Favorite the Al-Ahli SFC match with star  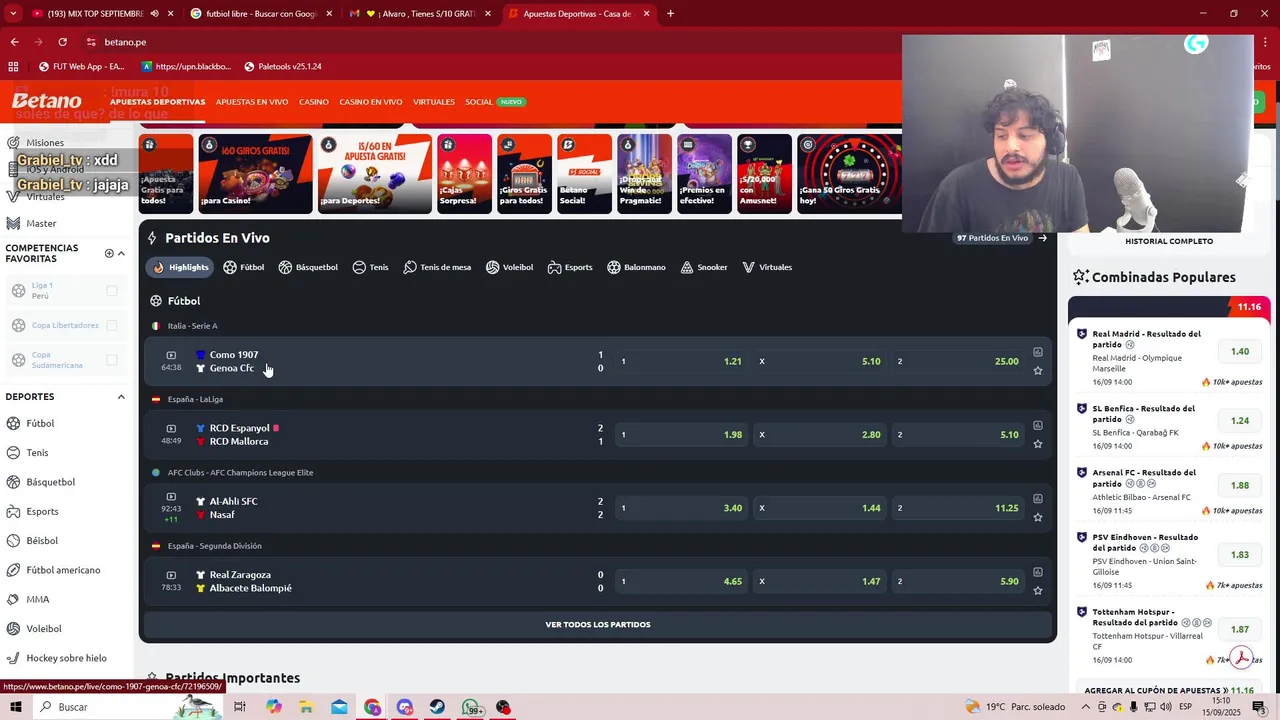tap(1038, 517)
